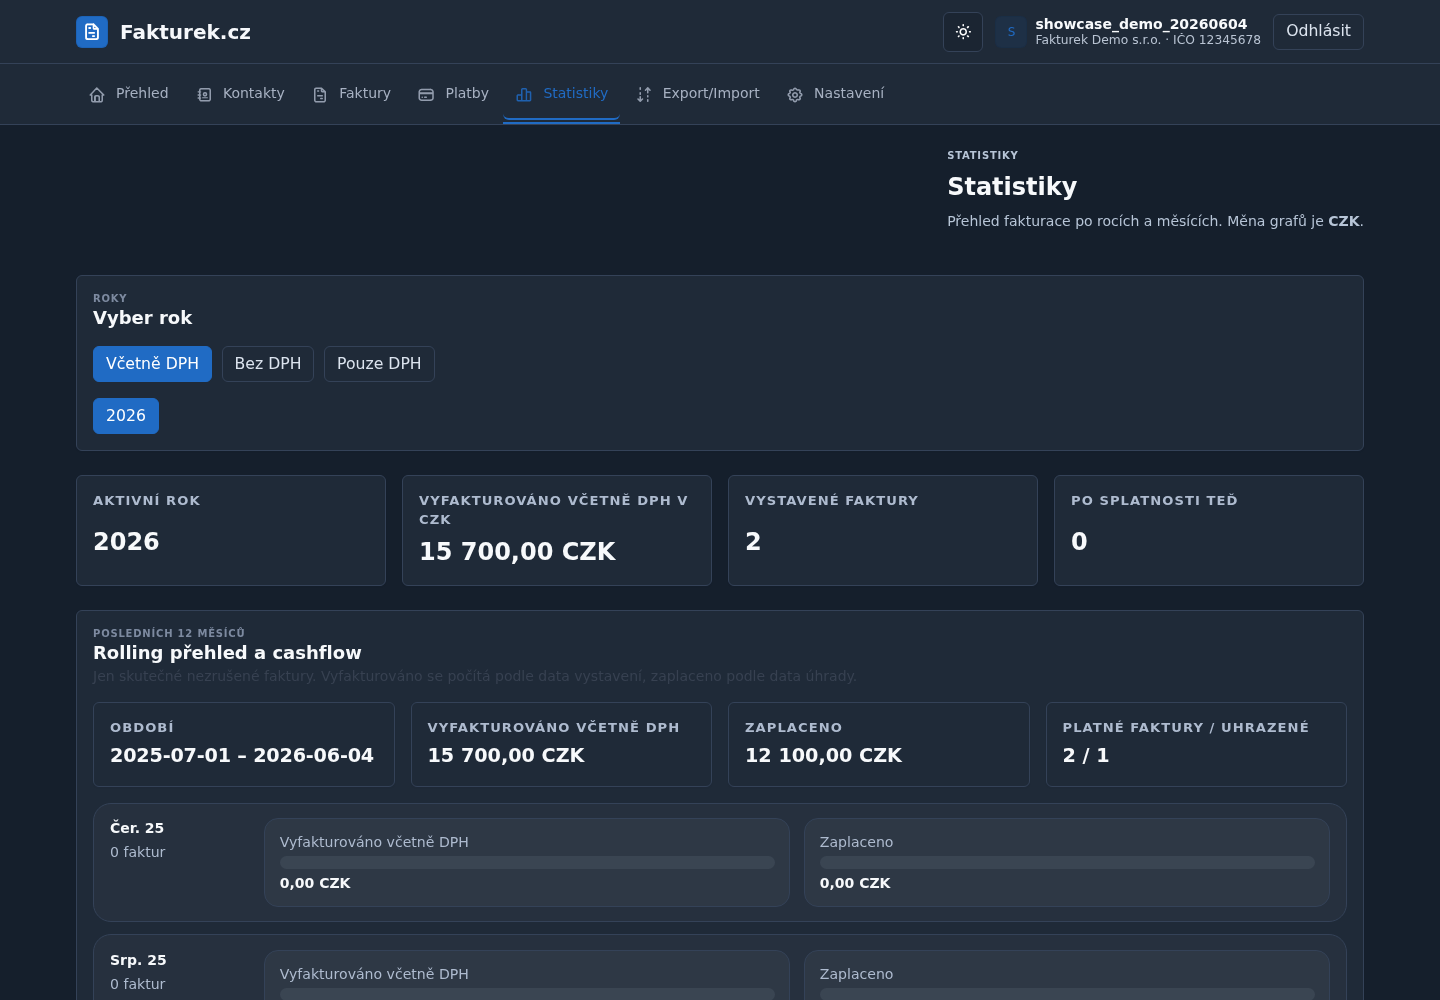This screenshot has width=1440, height=1000.
Task: Click the Vystavené faktury card
Action: point(883,530)
